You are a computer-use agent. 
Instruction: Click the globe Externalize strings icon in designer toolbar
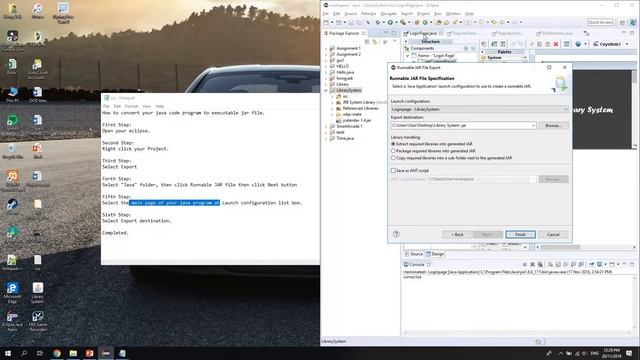coord(578,44)
